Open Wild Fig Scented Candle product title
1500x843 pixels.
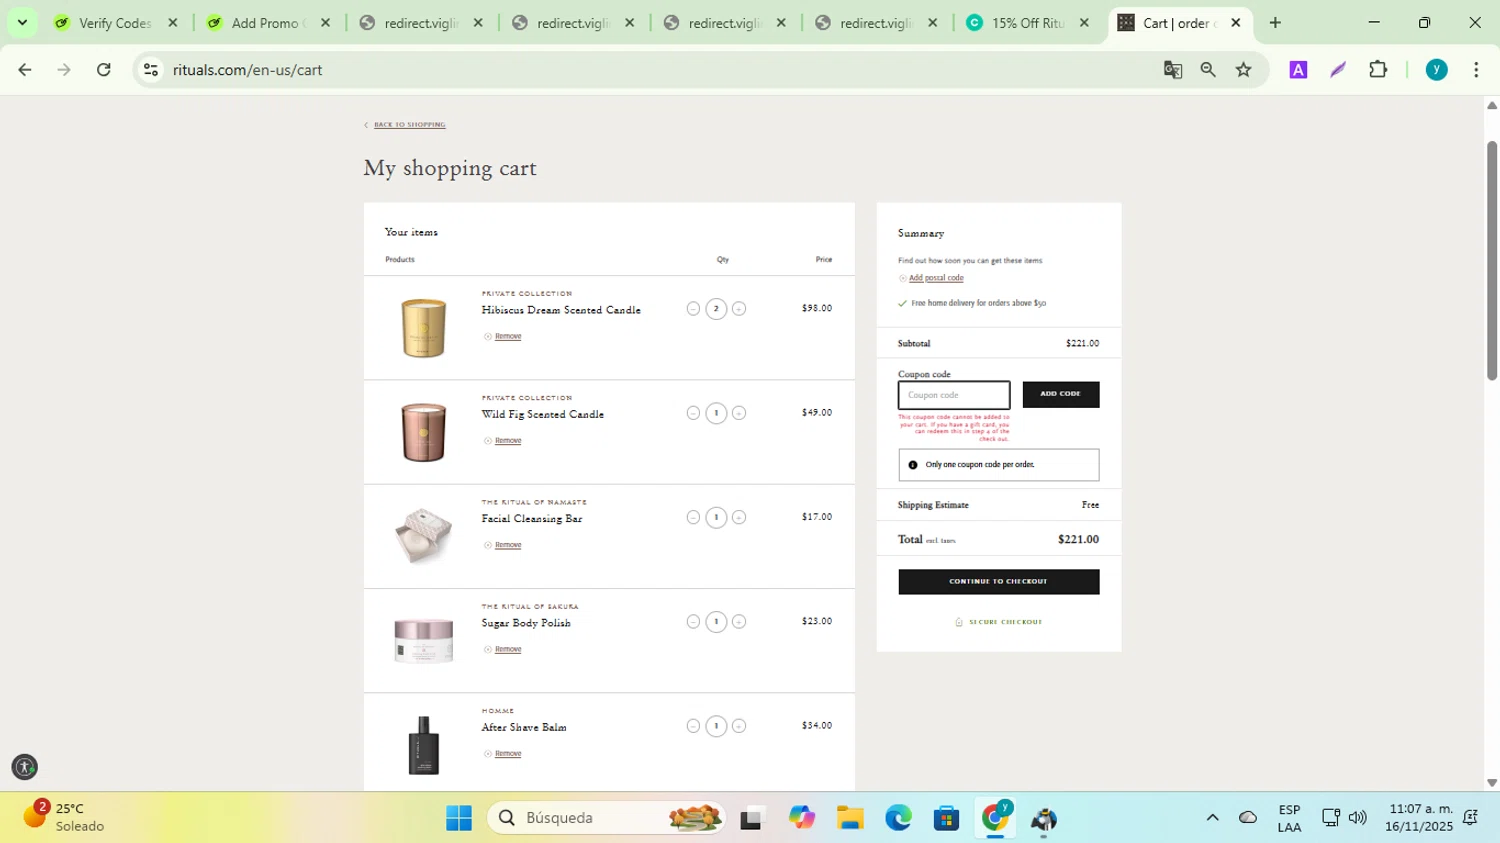[543, 414]
